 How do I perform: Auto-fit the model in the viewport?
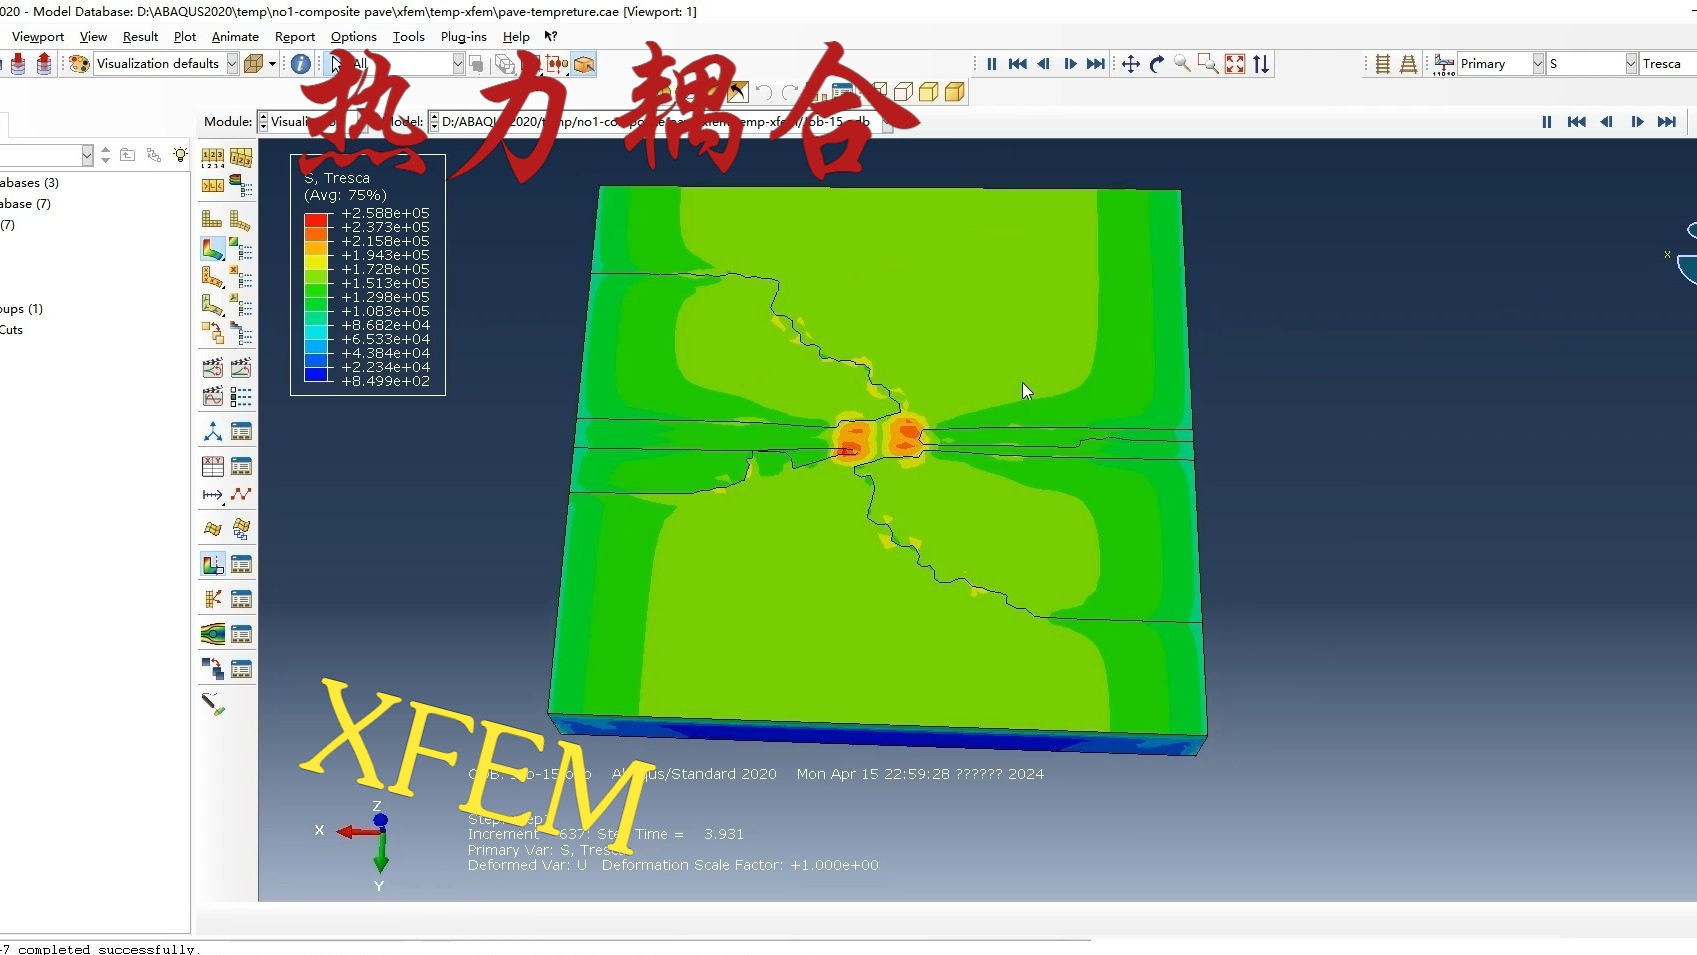pyautogui.click(x=1235, y=63)
